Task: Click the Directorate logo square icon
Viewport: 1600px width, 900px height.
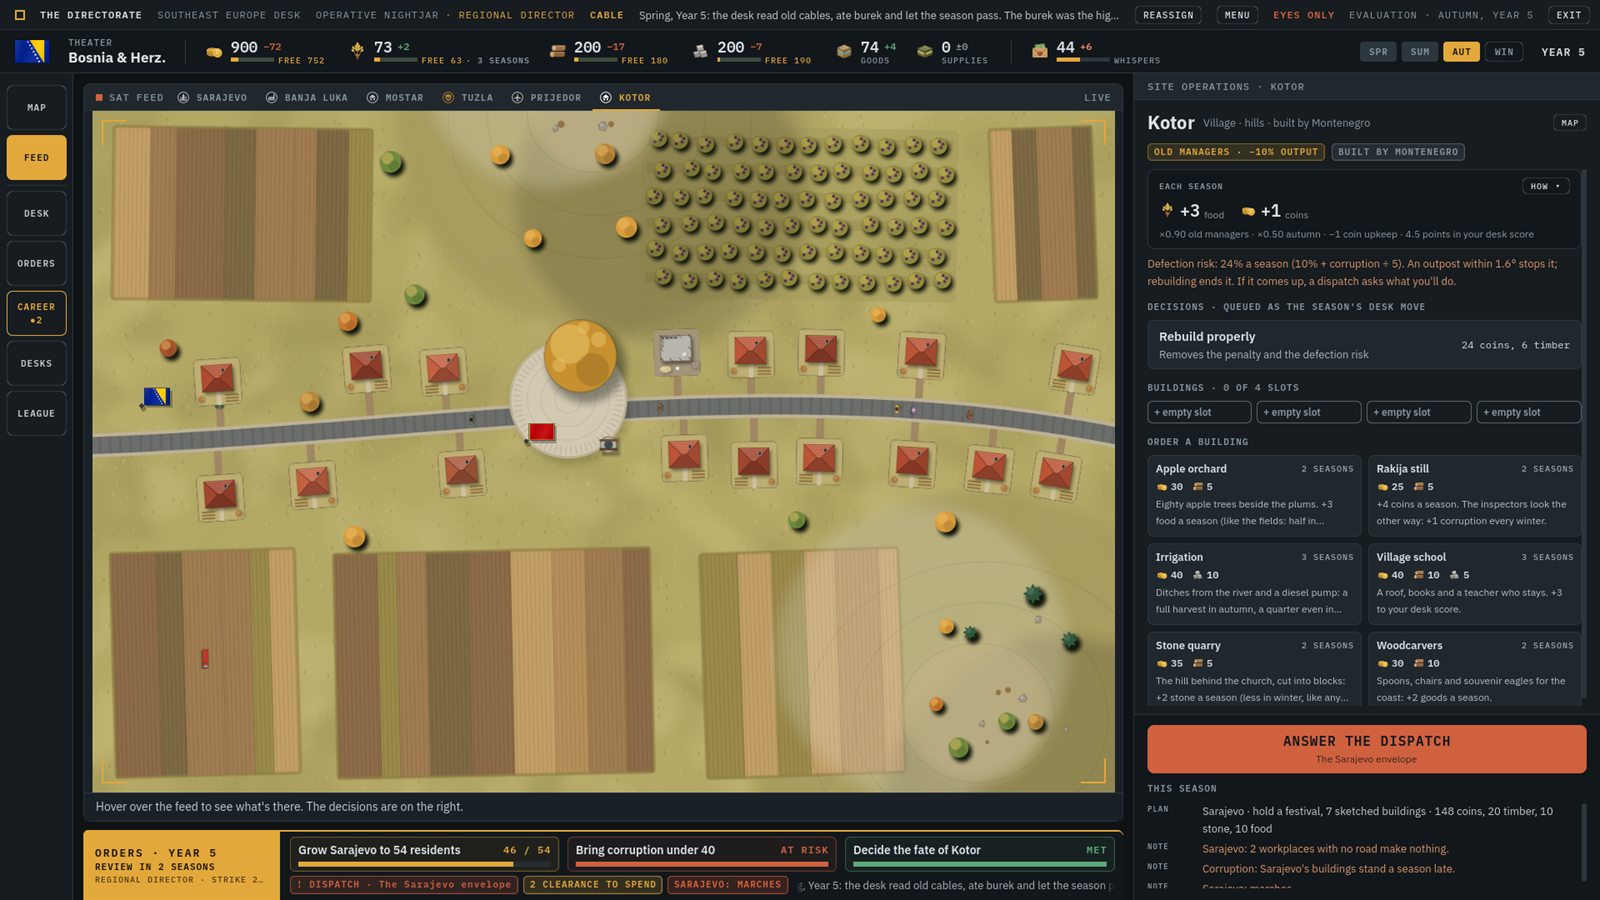Action: tap(20, 15)
